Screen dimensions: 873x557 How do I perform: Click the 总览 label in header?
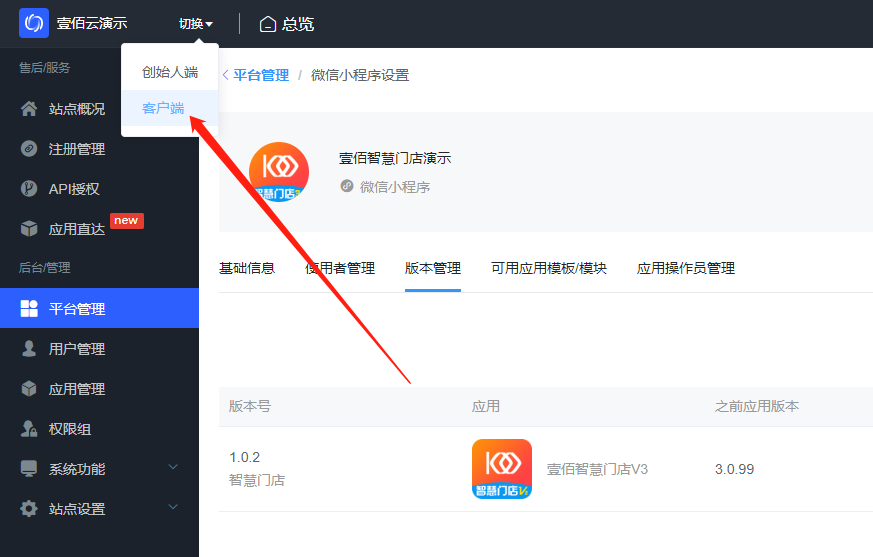coord(298,24)
